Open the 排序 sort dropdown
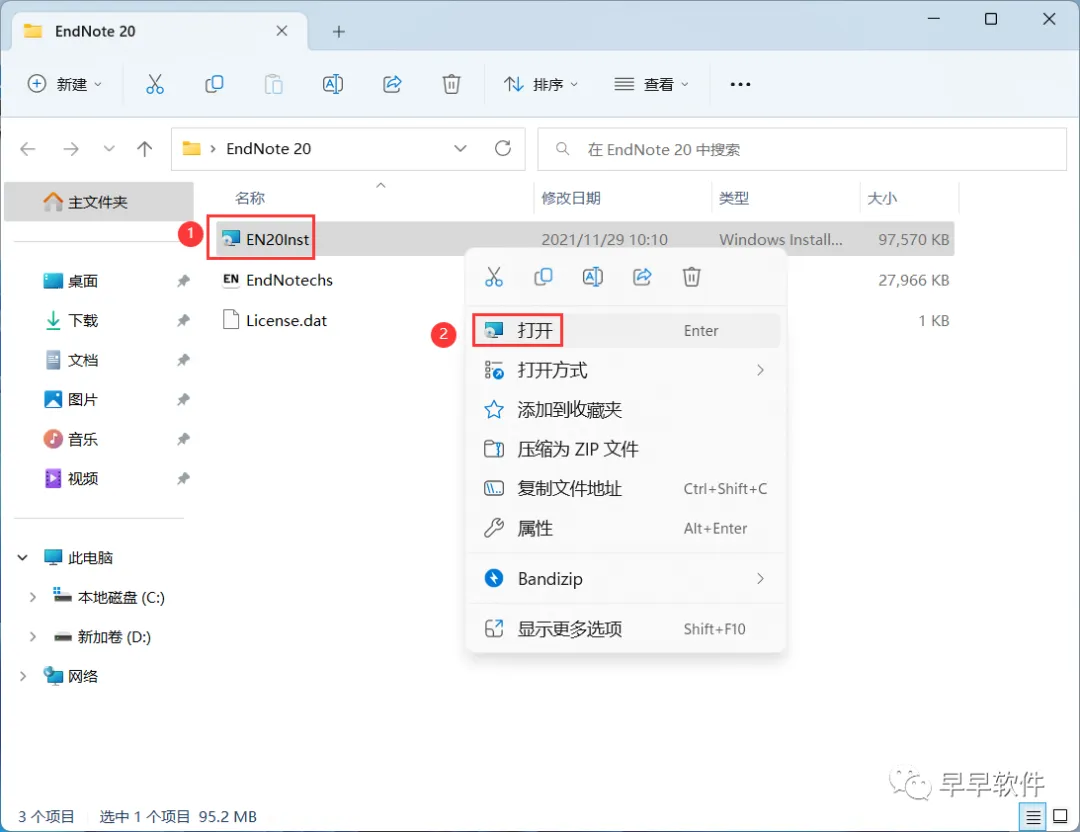This screenshot has height=832, width=1080. (x=540, y=84)
